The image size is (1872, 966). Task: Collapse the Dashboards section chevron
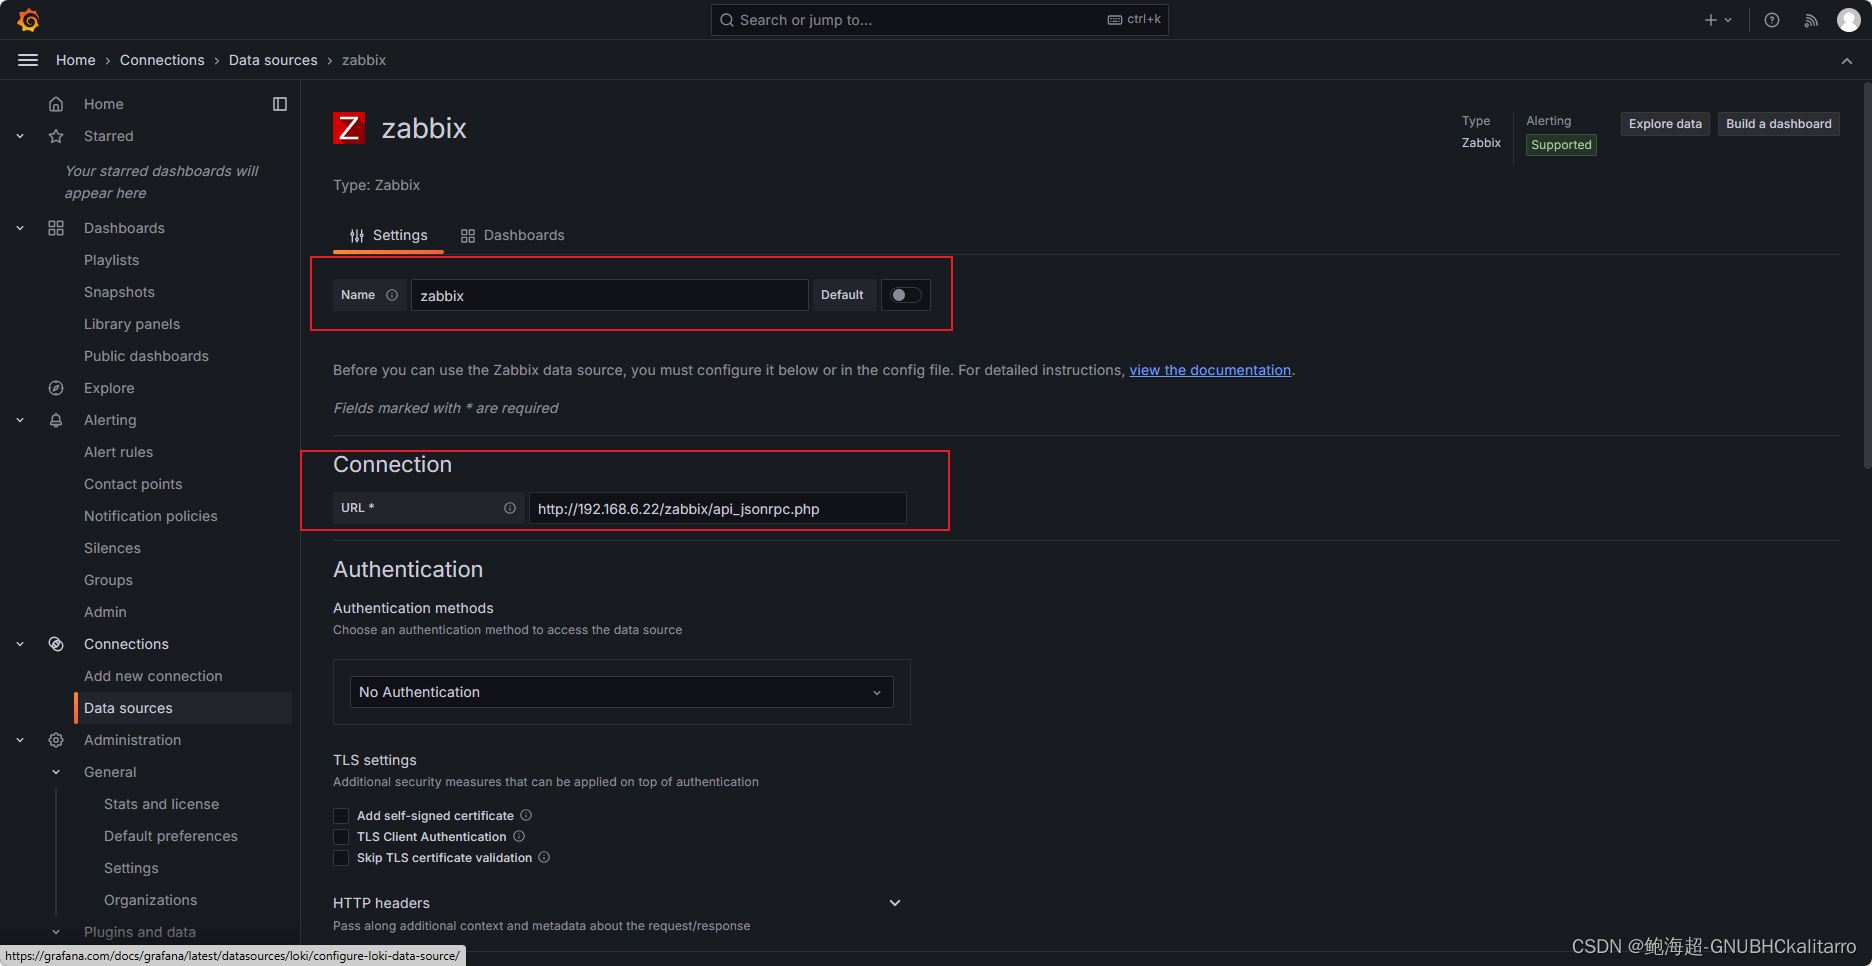(20, 228)
